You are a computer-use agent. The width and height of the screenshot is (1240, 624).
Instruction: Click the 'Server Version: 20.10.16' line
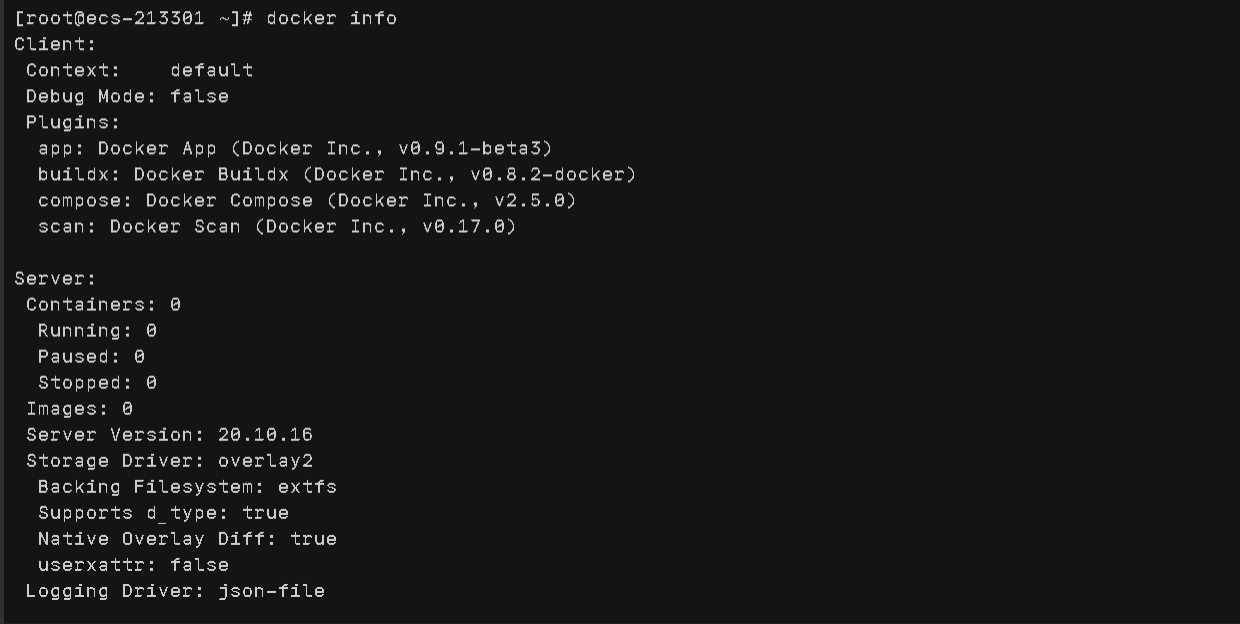coord(169,434)
